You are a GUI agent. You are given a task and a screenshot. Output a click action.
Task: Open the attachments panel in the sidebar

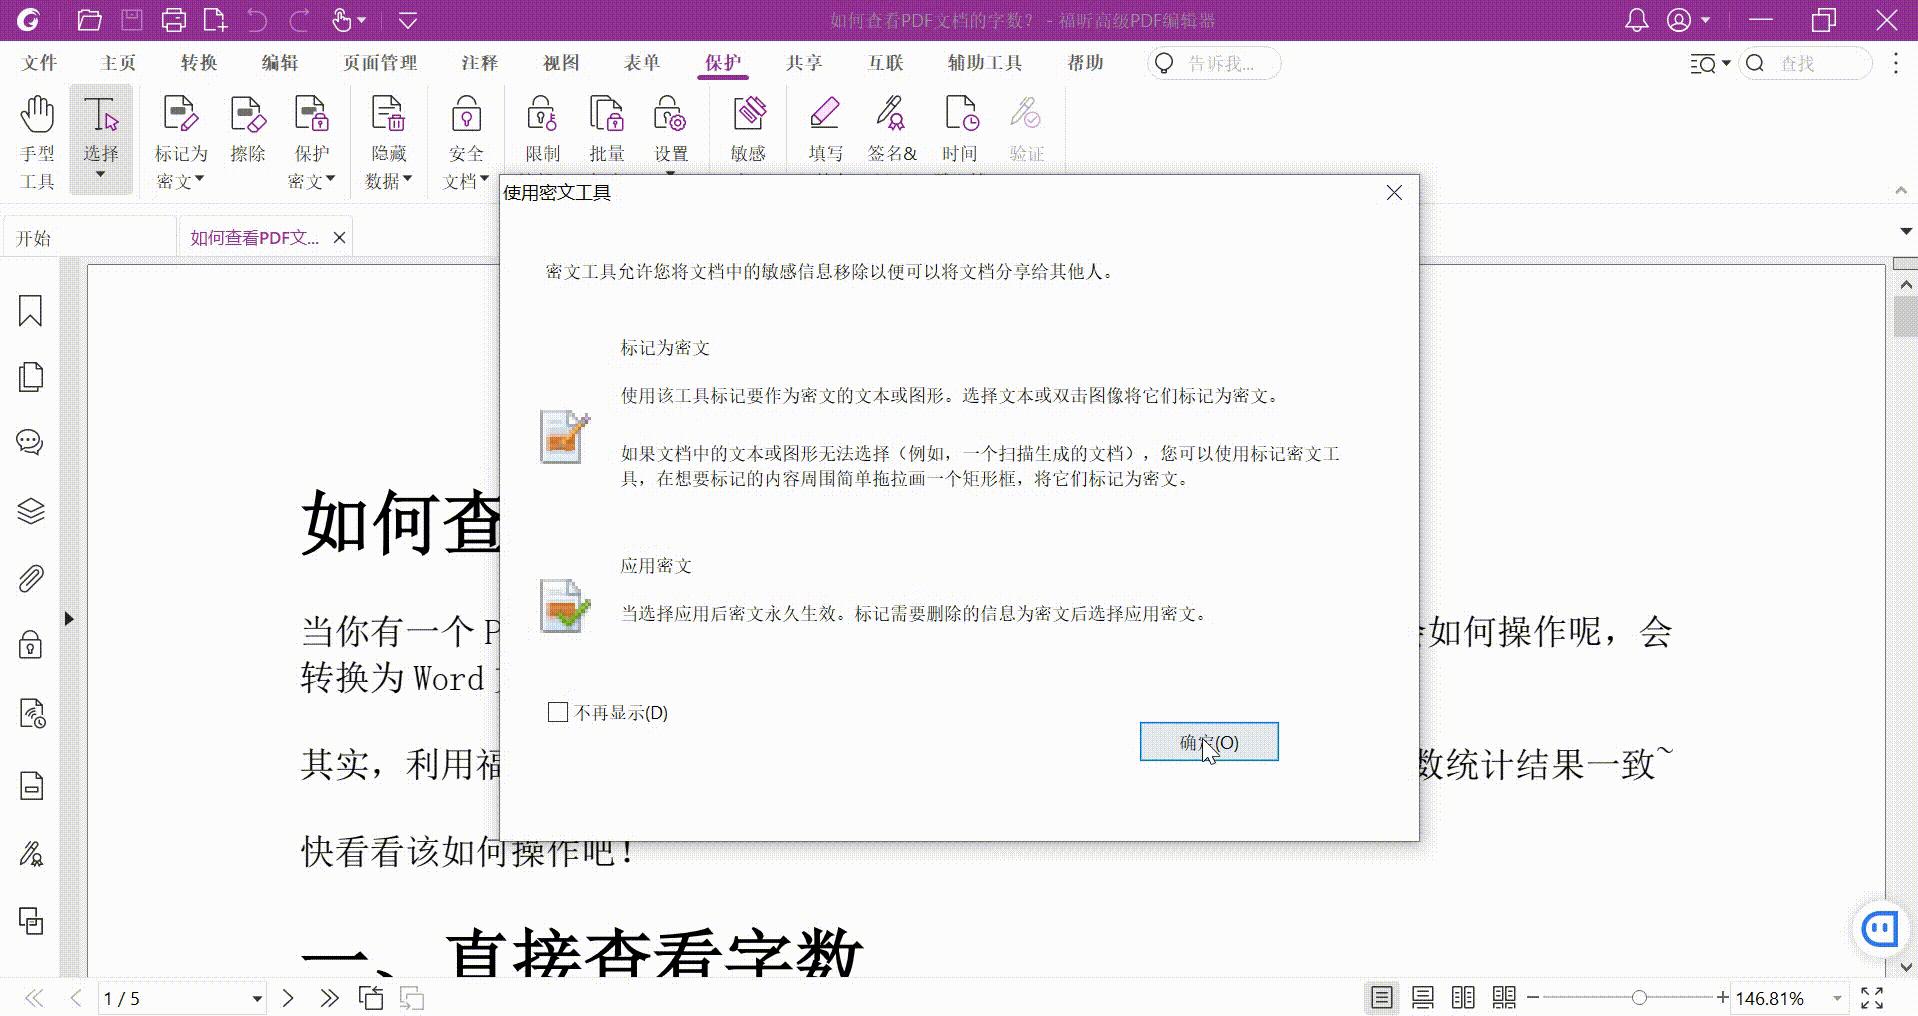point(30,578)
